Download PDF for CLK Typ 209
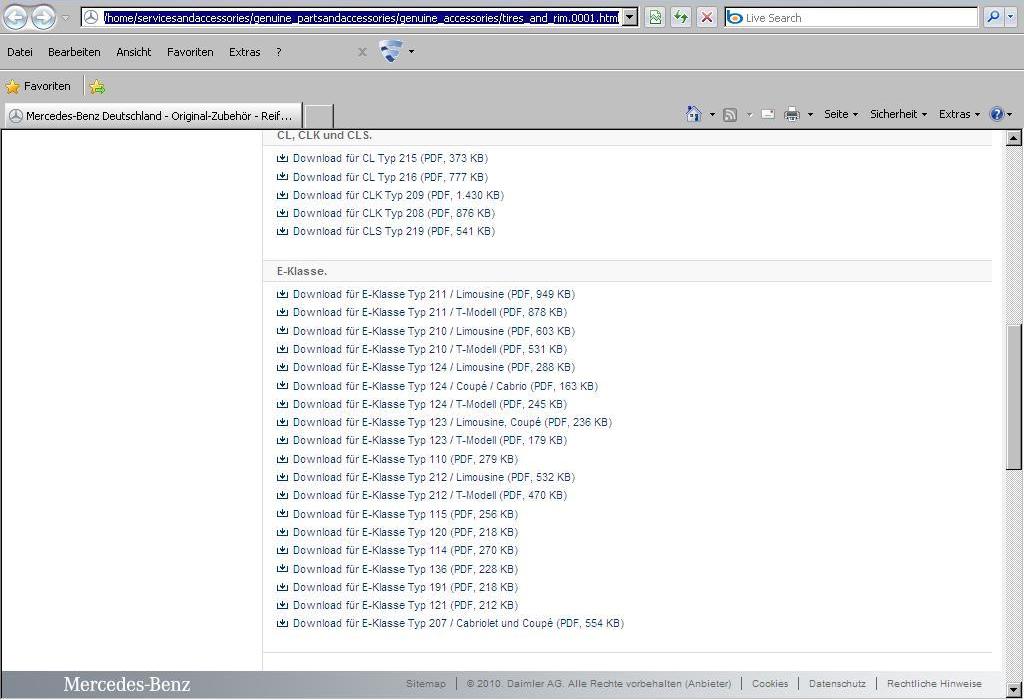1024x700 pixels. click(398, 195)
